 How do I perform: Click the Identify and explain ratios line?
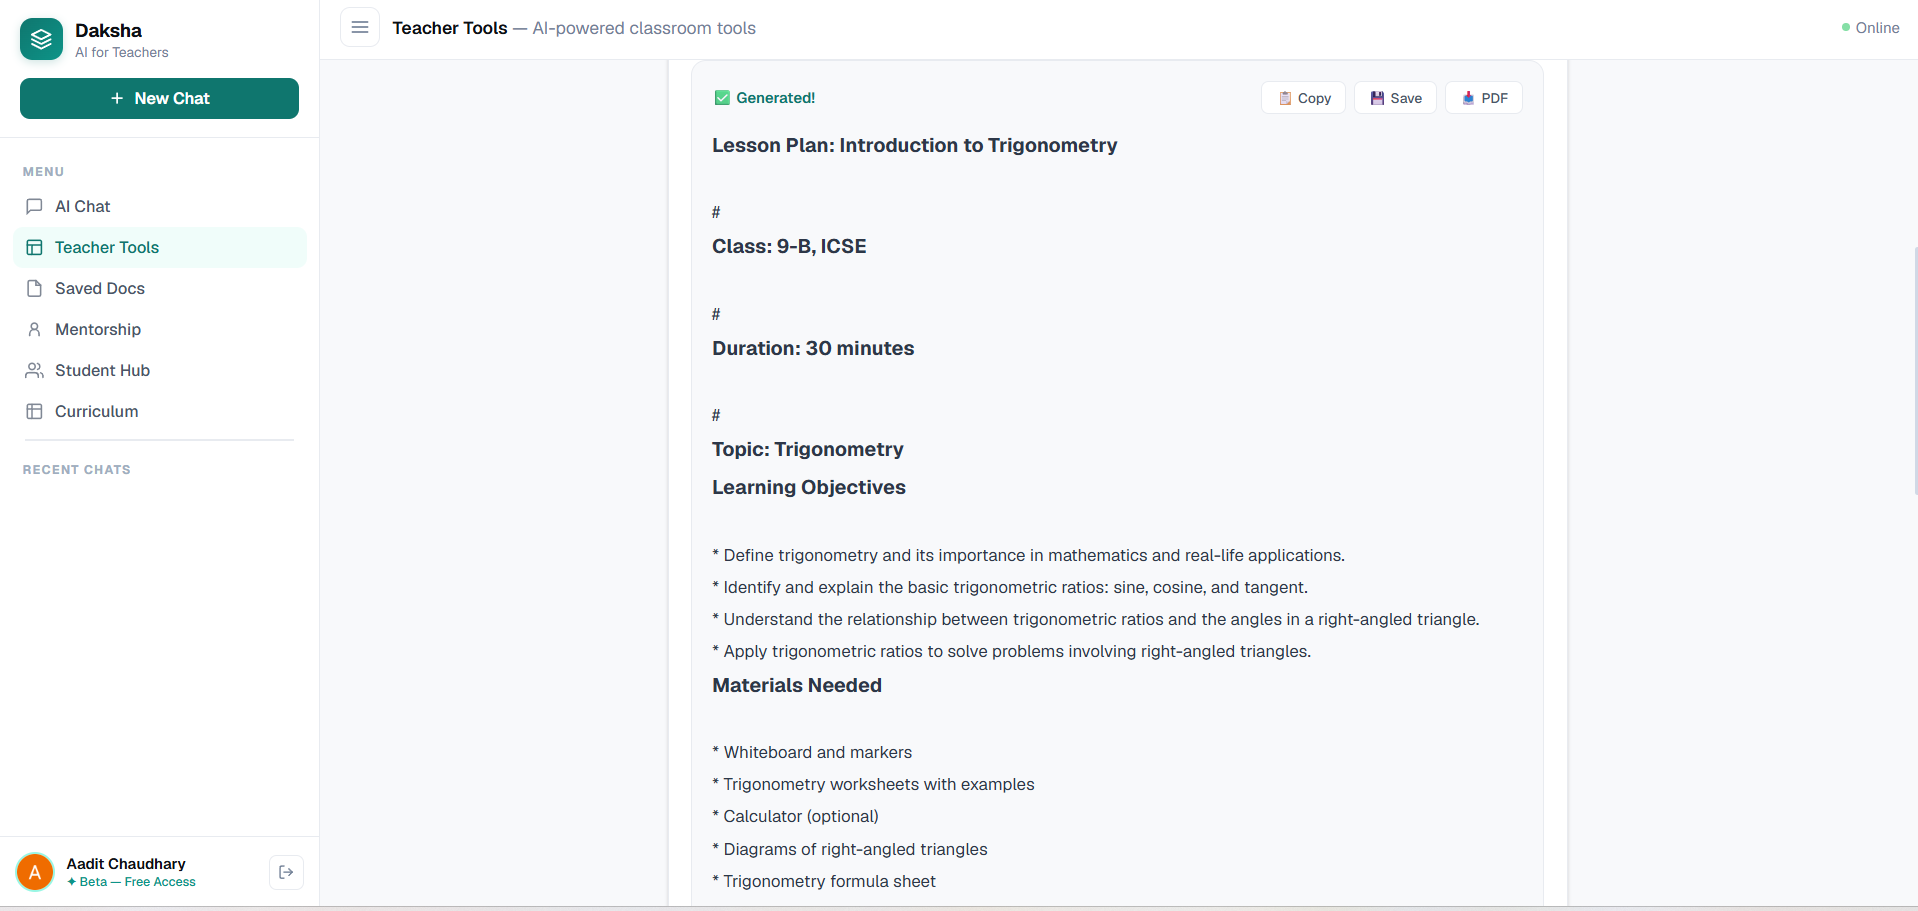pos(1010,587)
